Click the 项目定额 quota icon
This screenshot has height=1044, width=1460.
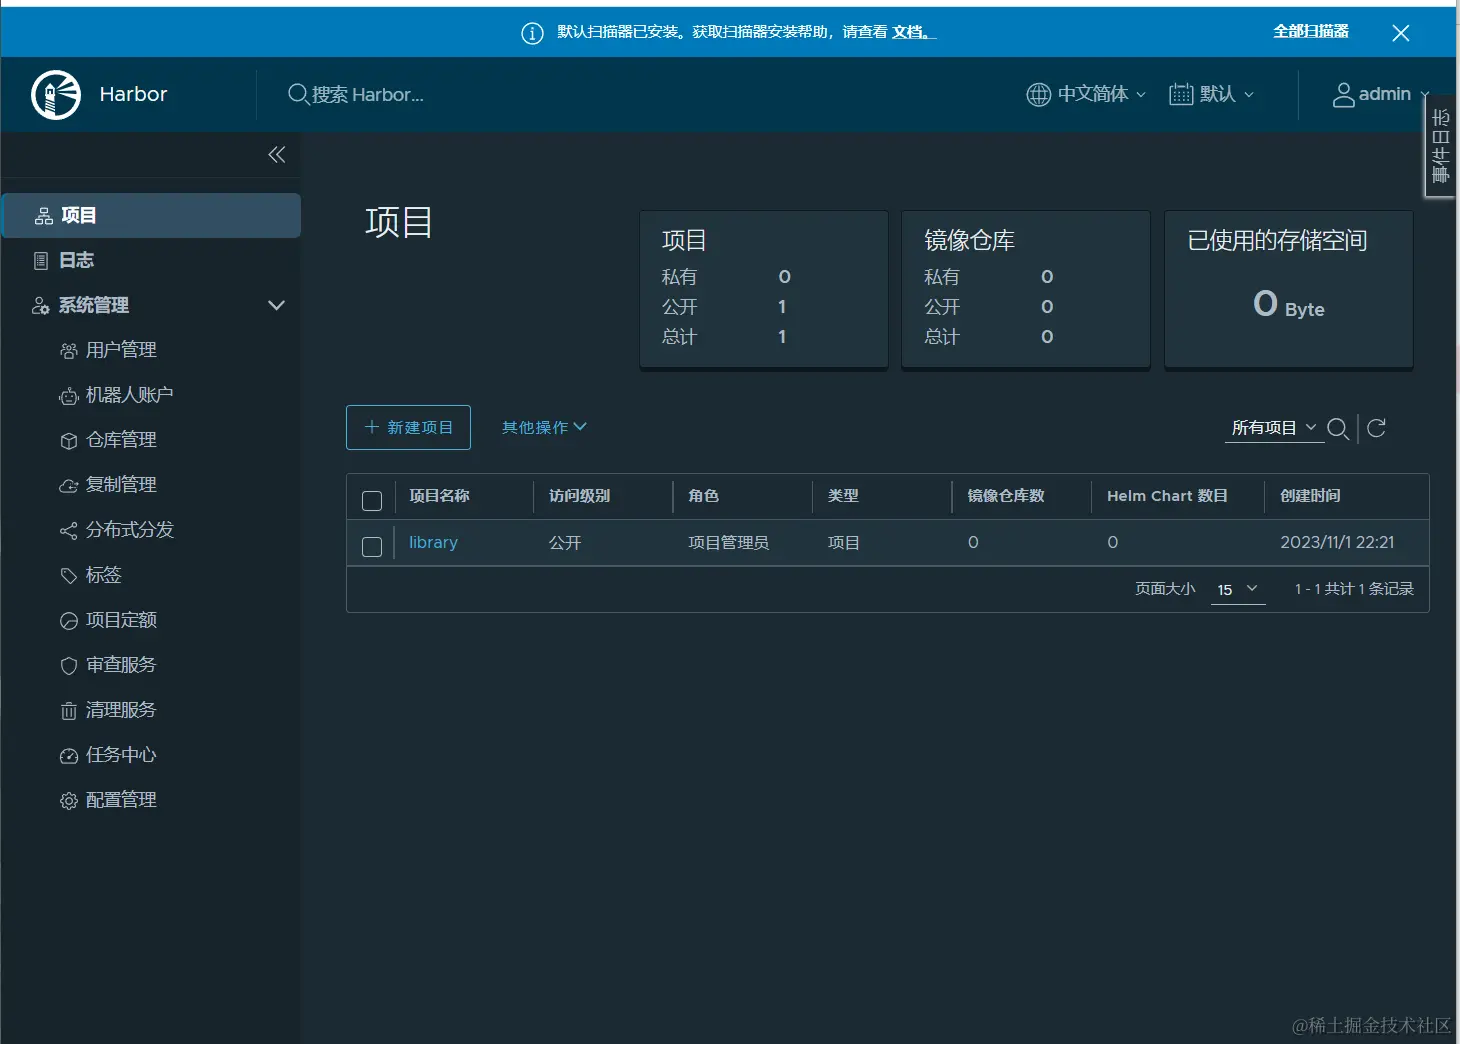pos(69,621)
